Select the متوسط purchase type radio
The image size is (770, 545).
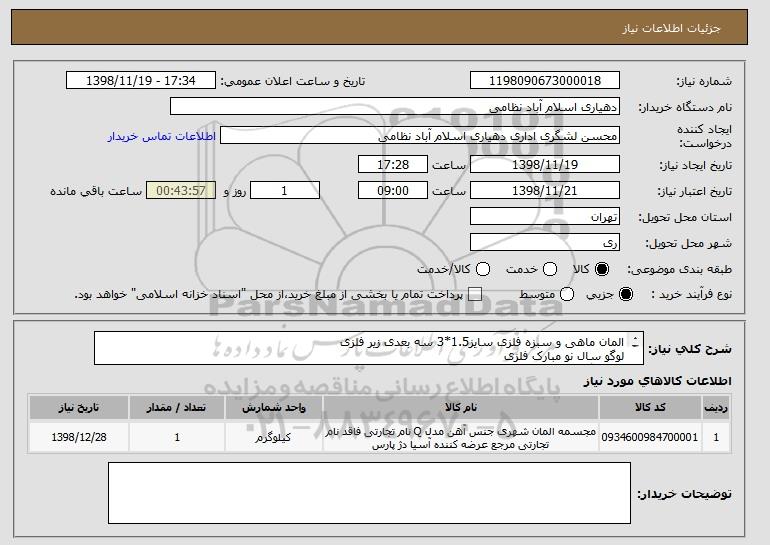[x=567, y=295]
